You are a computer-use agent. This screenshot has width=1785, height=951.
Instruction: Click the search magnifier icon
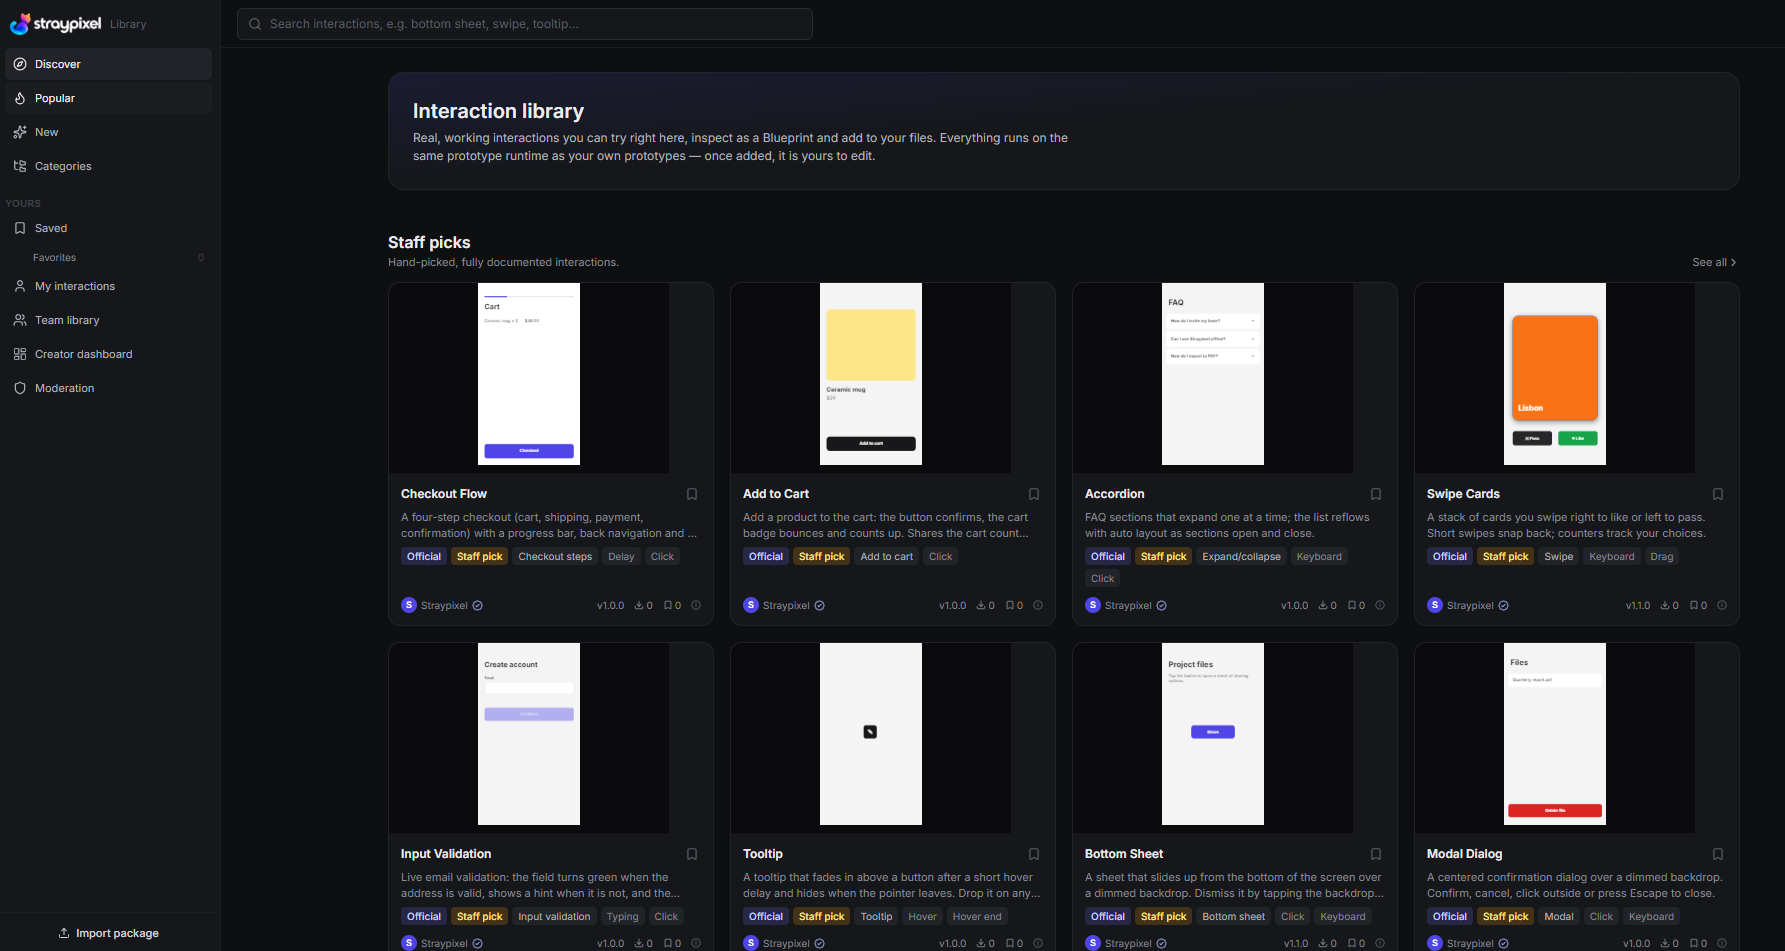point(255,24)
